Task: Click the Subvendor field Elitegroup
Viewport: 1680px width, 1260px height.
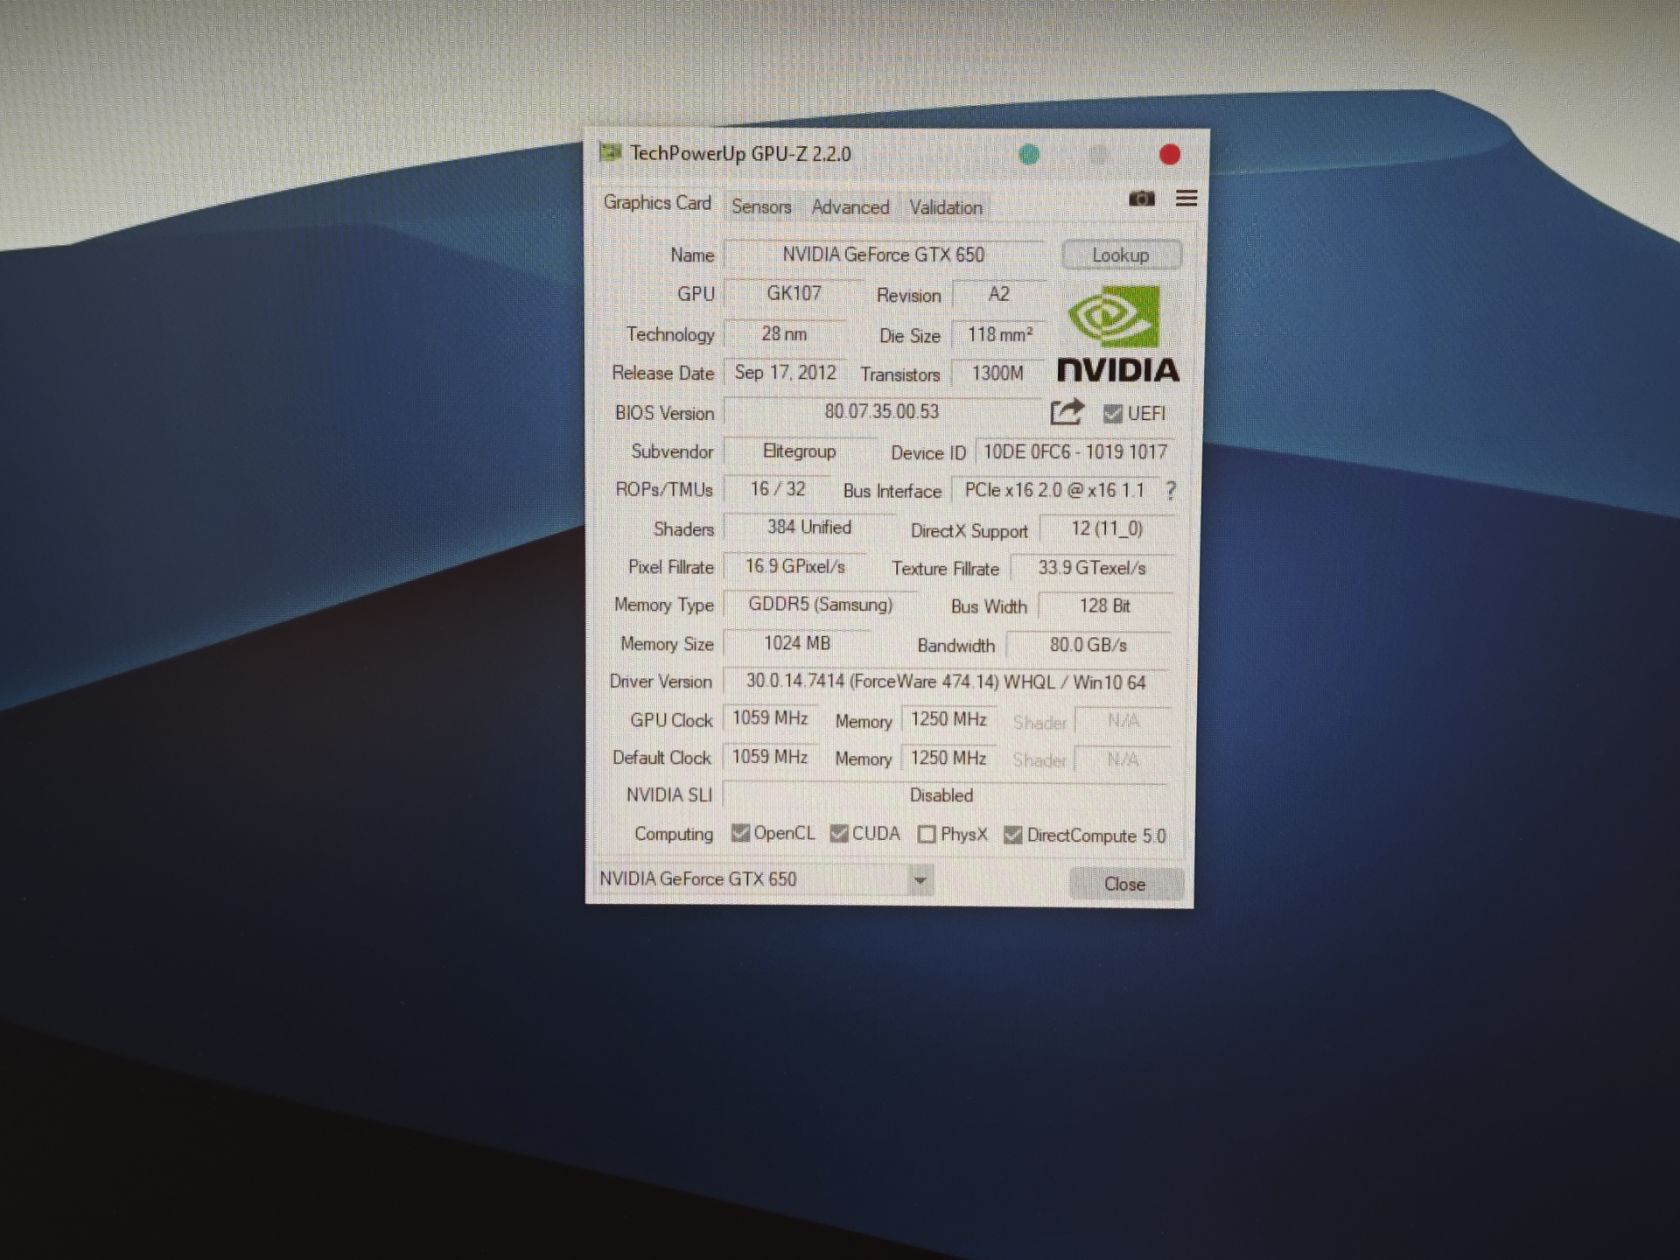Action: (800, 452)
